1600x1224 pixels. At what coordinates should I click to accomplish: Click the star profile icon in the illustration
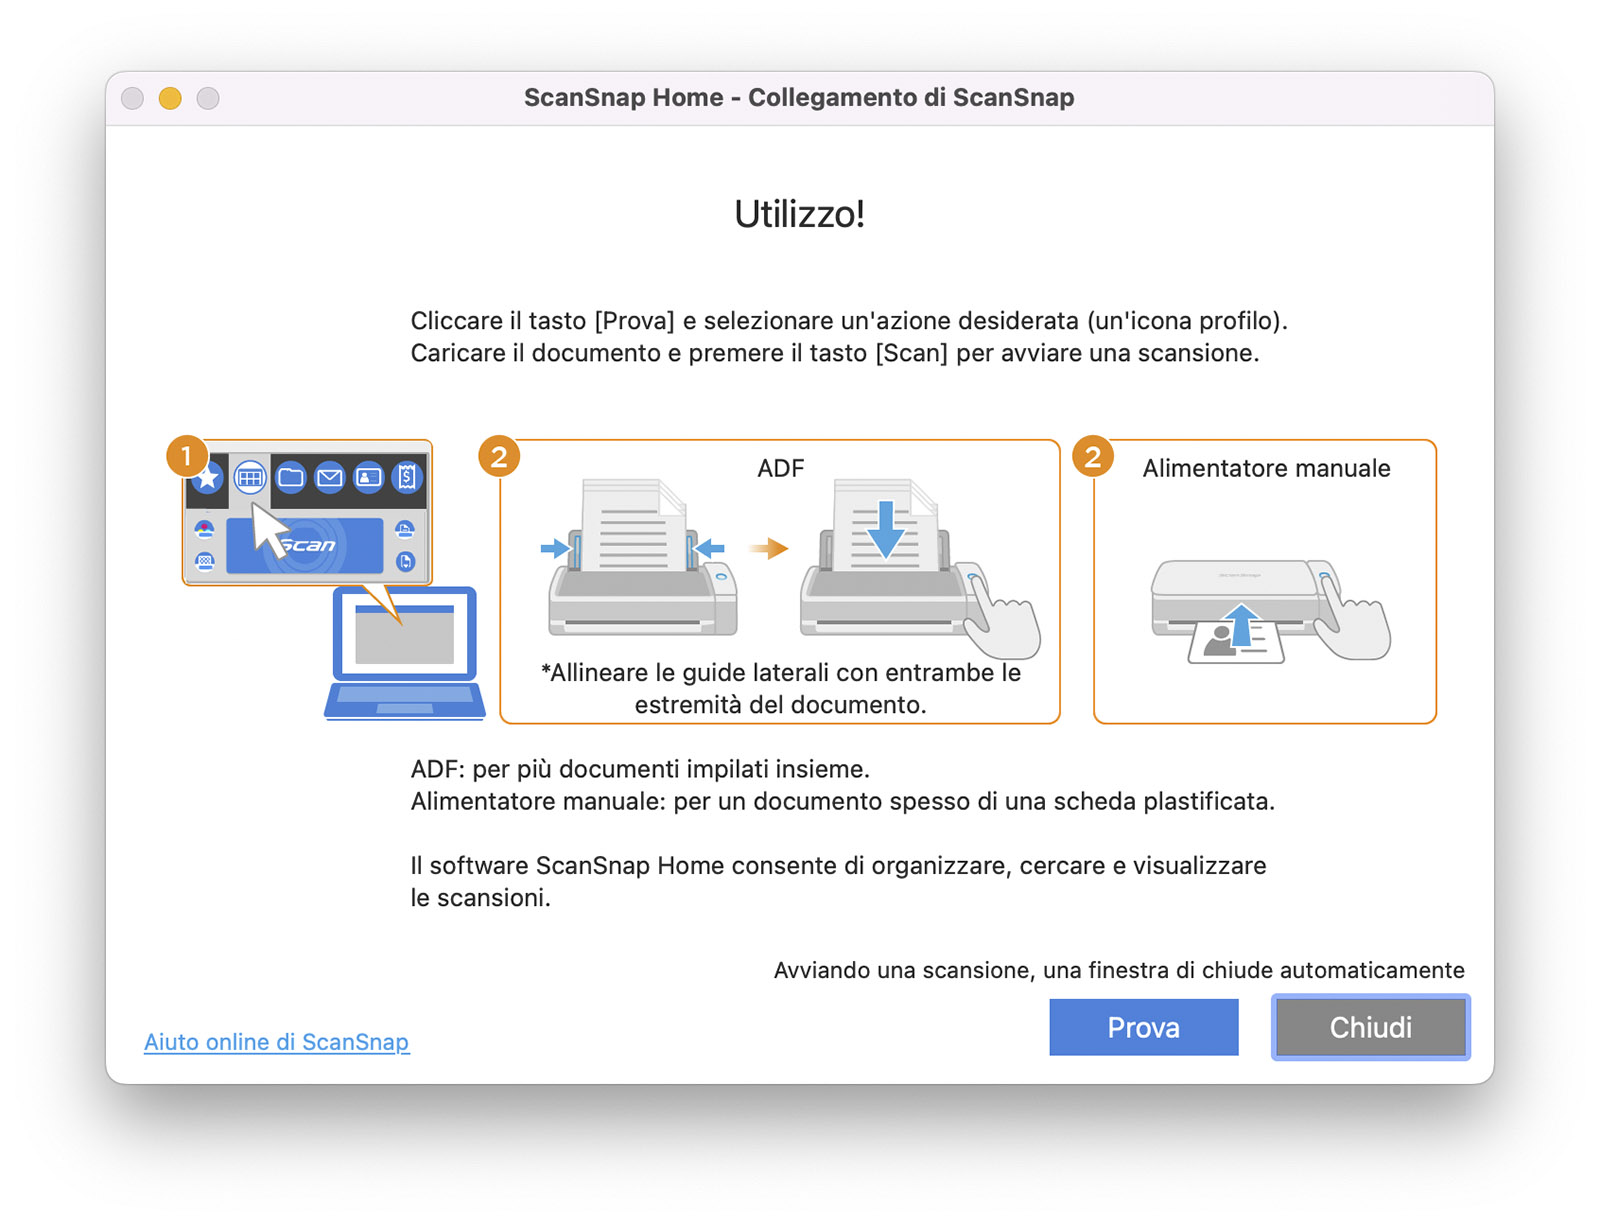coord(207,478)
